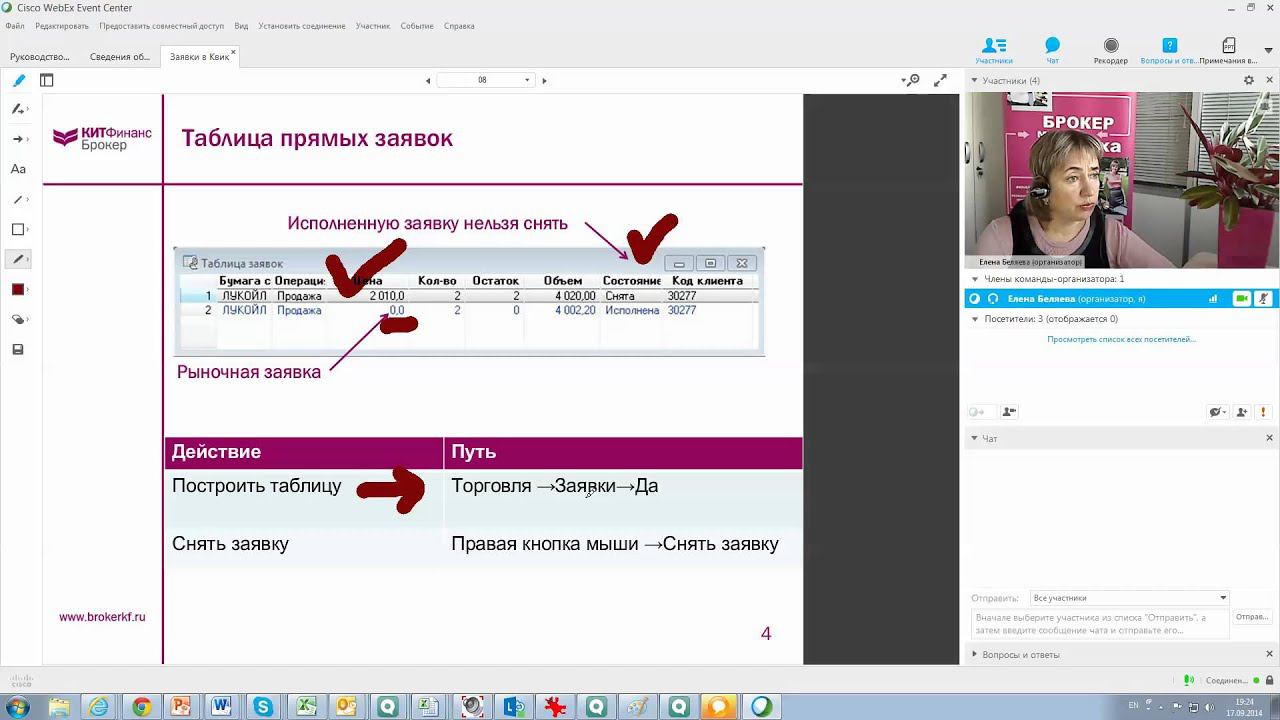
Task: Switch slide to full-screen view
Action: [940, 80]
